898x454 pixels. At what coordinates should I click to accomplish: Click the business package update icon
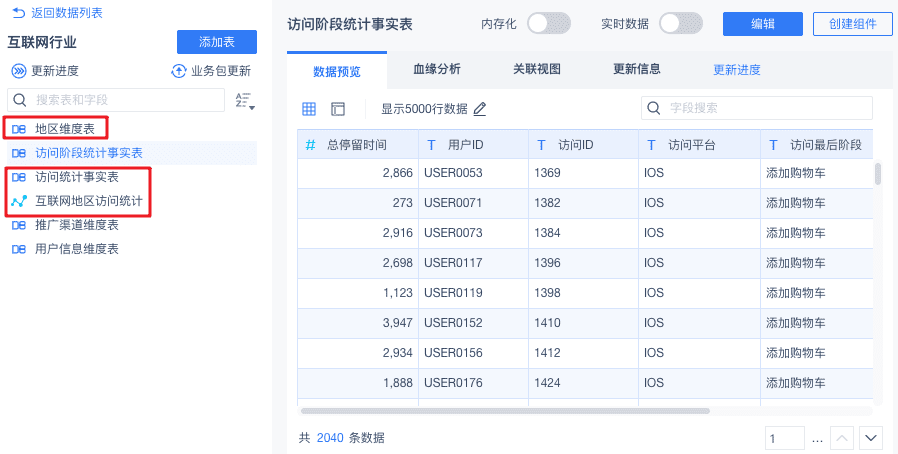[x=179, y=71]
